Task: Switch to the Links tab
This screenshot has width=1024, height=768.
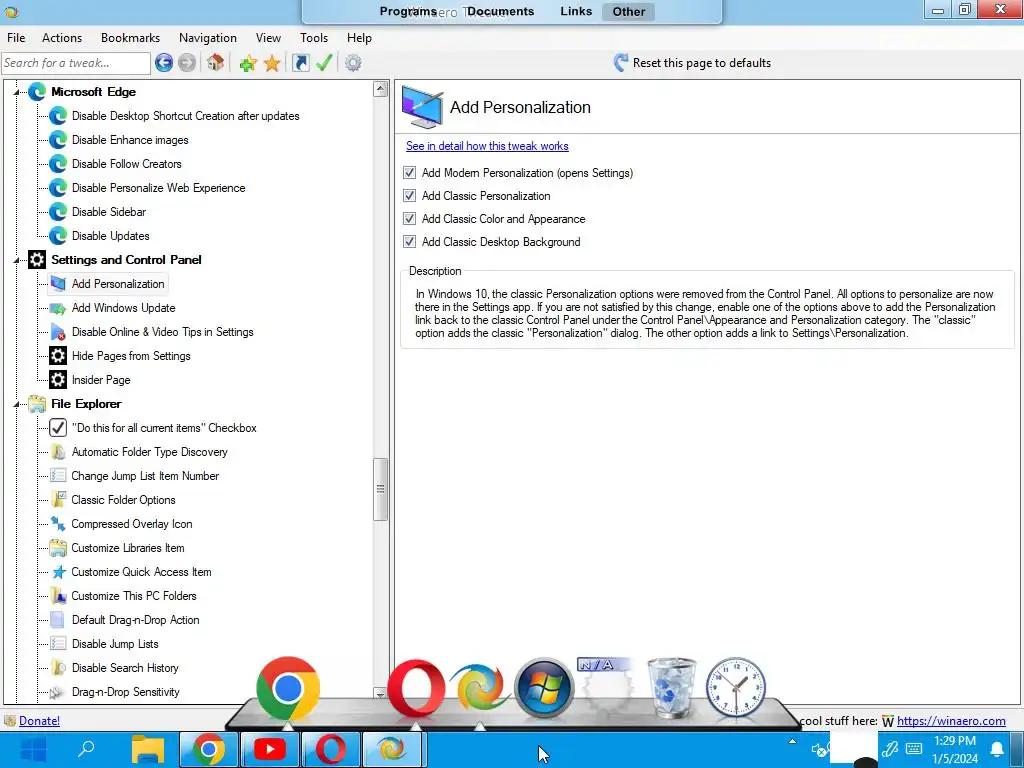Action: (x=576, y=11)
